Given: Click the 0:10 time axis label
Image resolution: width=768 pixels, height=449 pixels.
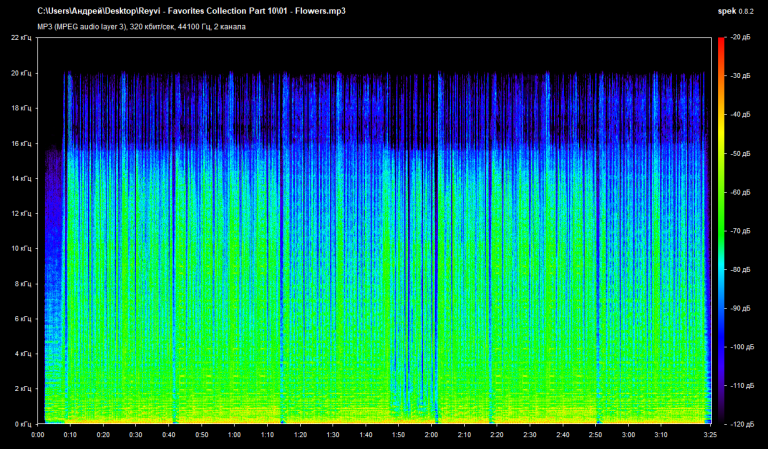Looking at the screenshot, I should [71, 435].
